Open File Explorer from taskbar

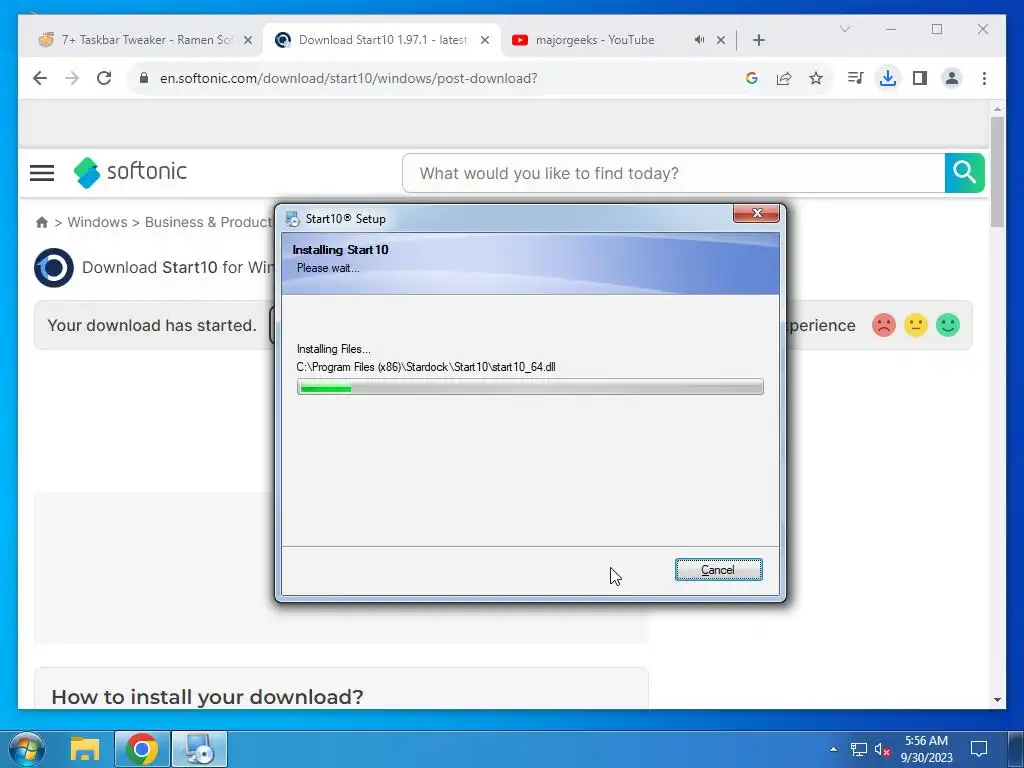tap(85, 750)
